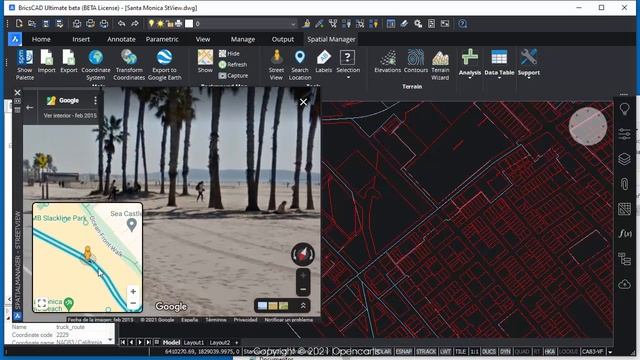
Task: Refresh the background map
Action: 233,64
